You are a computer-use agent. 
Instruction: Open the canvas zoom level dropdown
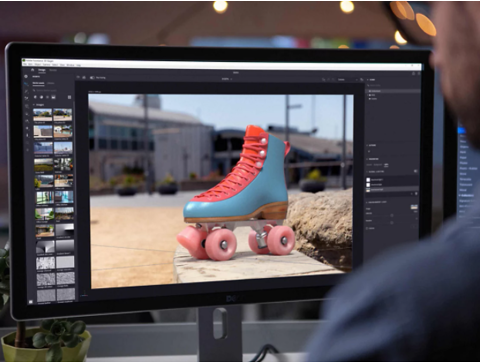tap(227, 79)
